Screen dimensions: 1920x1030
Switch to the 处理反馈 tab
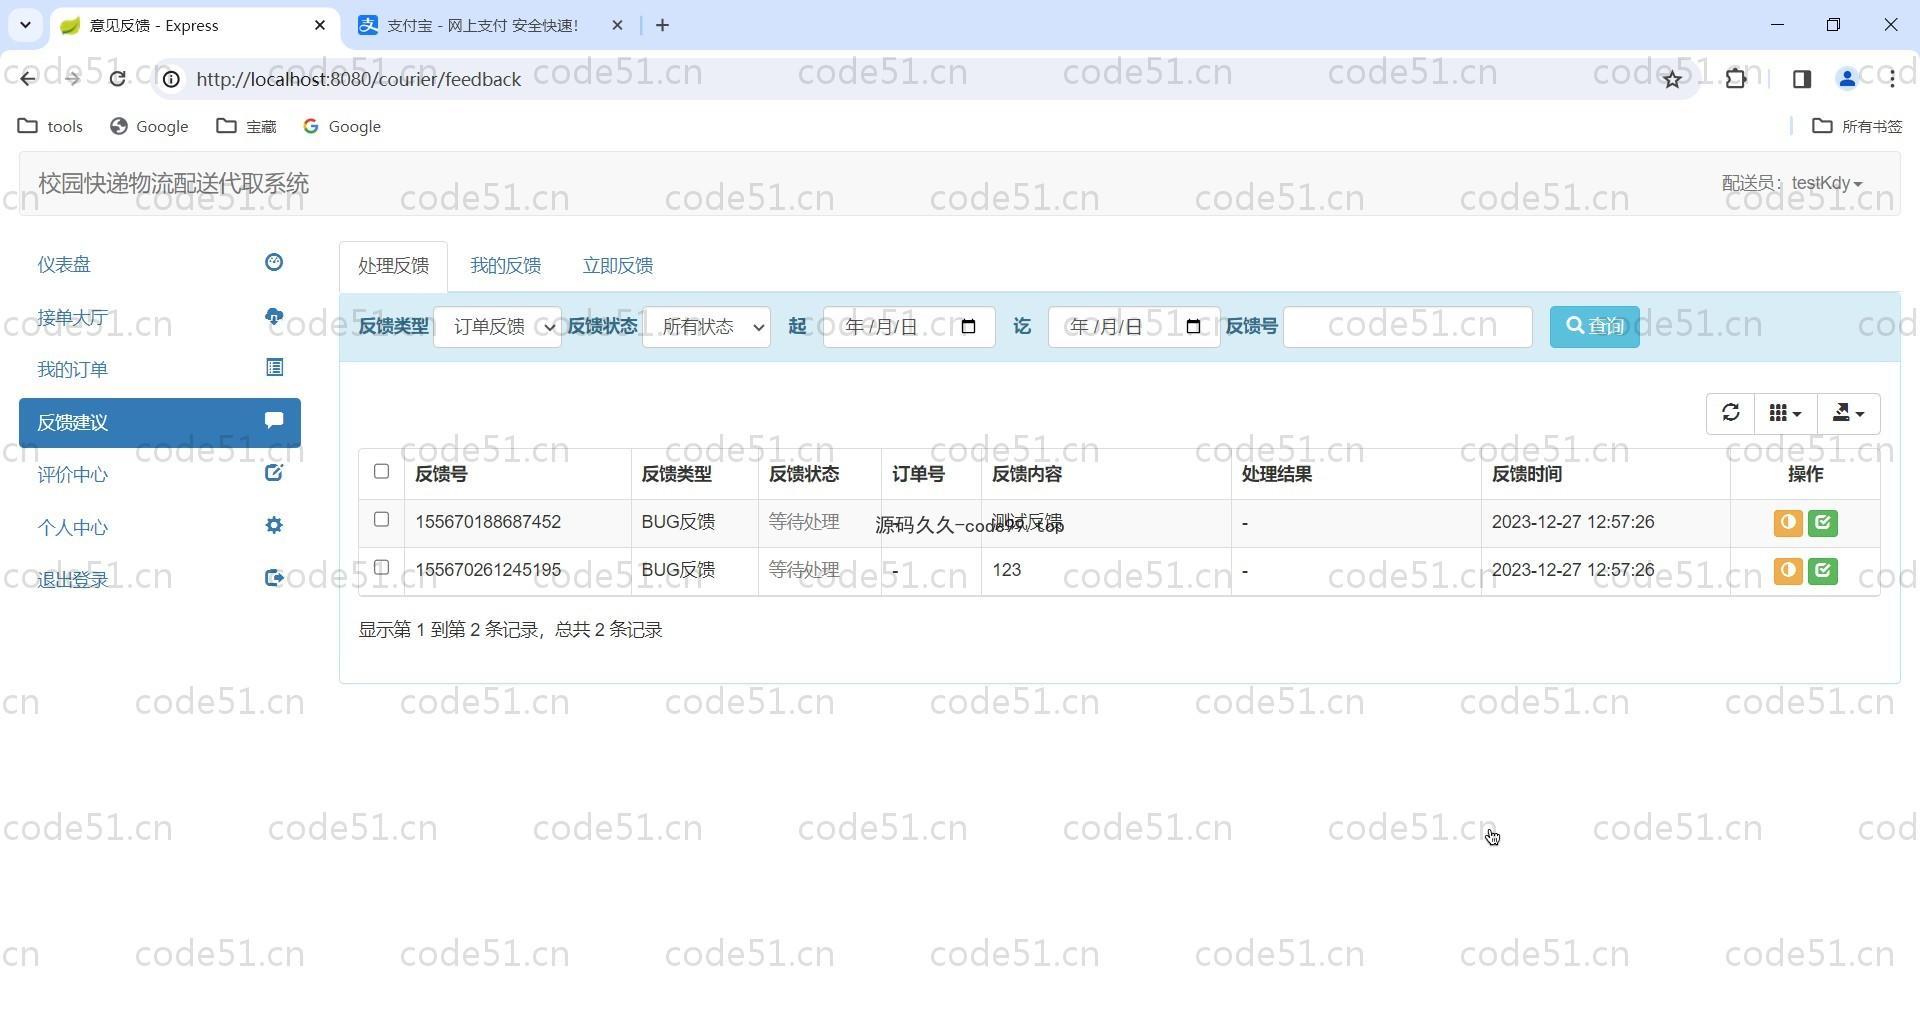pos(393,266)
